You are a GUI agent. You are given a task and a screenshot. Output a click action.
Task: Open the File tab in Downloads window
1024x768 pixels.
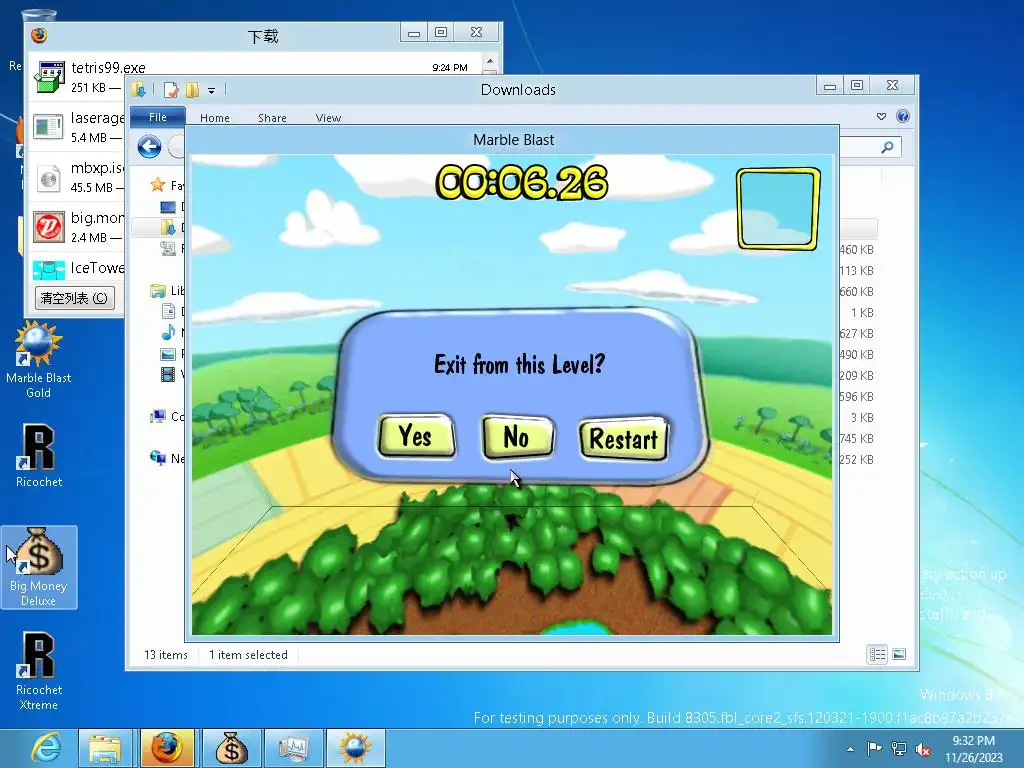pos(157,117)
